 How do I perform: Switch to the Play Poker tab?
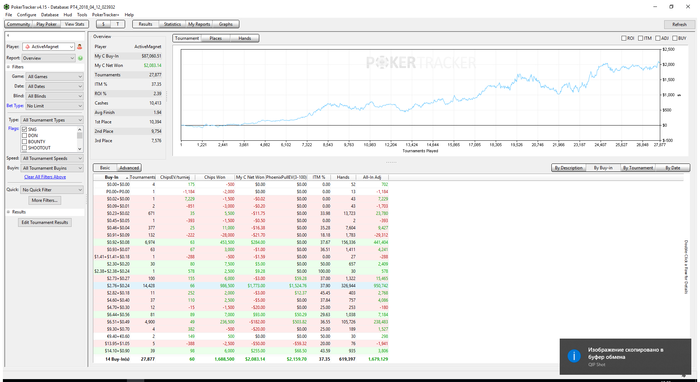pyautogui.click(x=46, y=24)
